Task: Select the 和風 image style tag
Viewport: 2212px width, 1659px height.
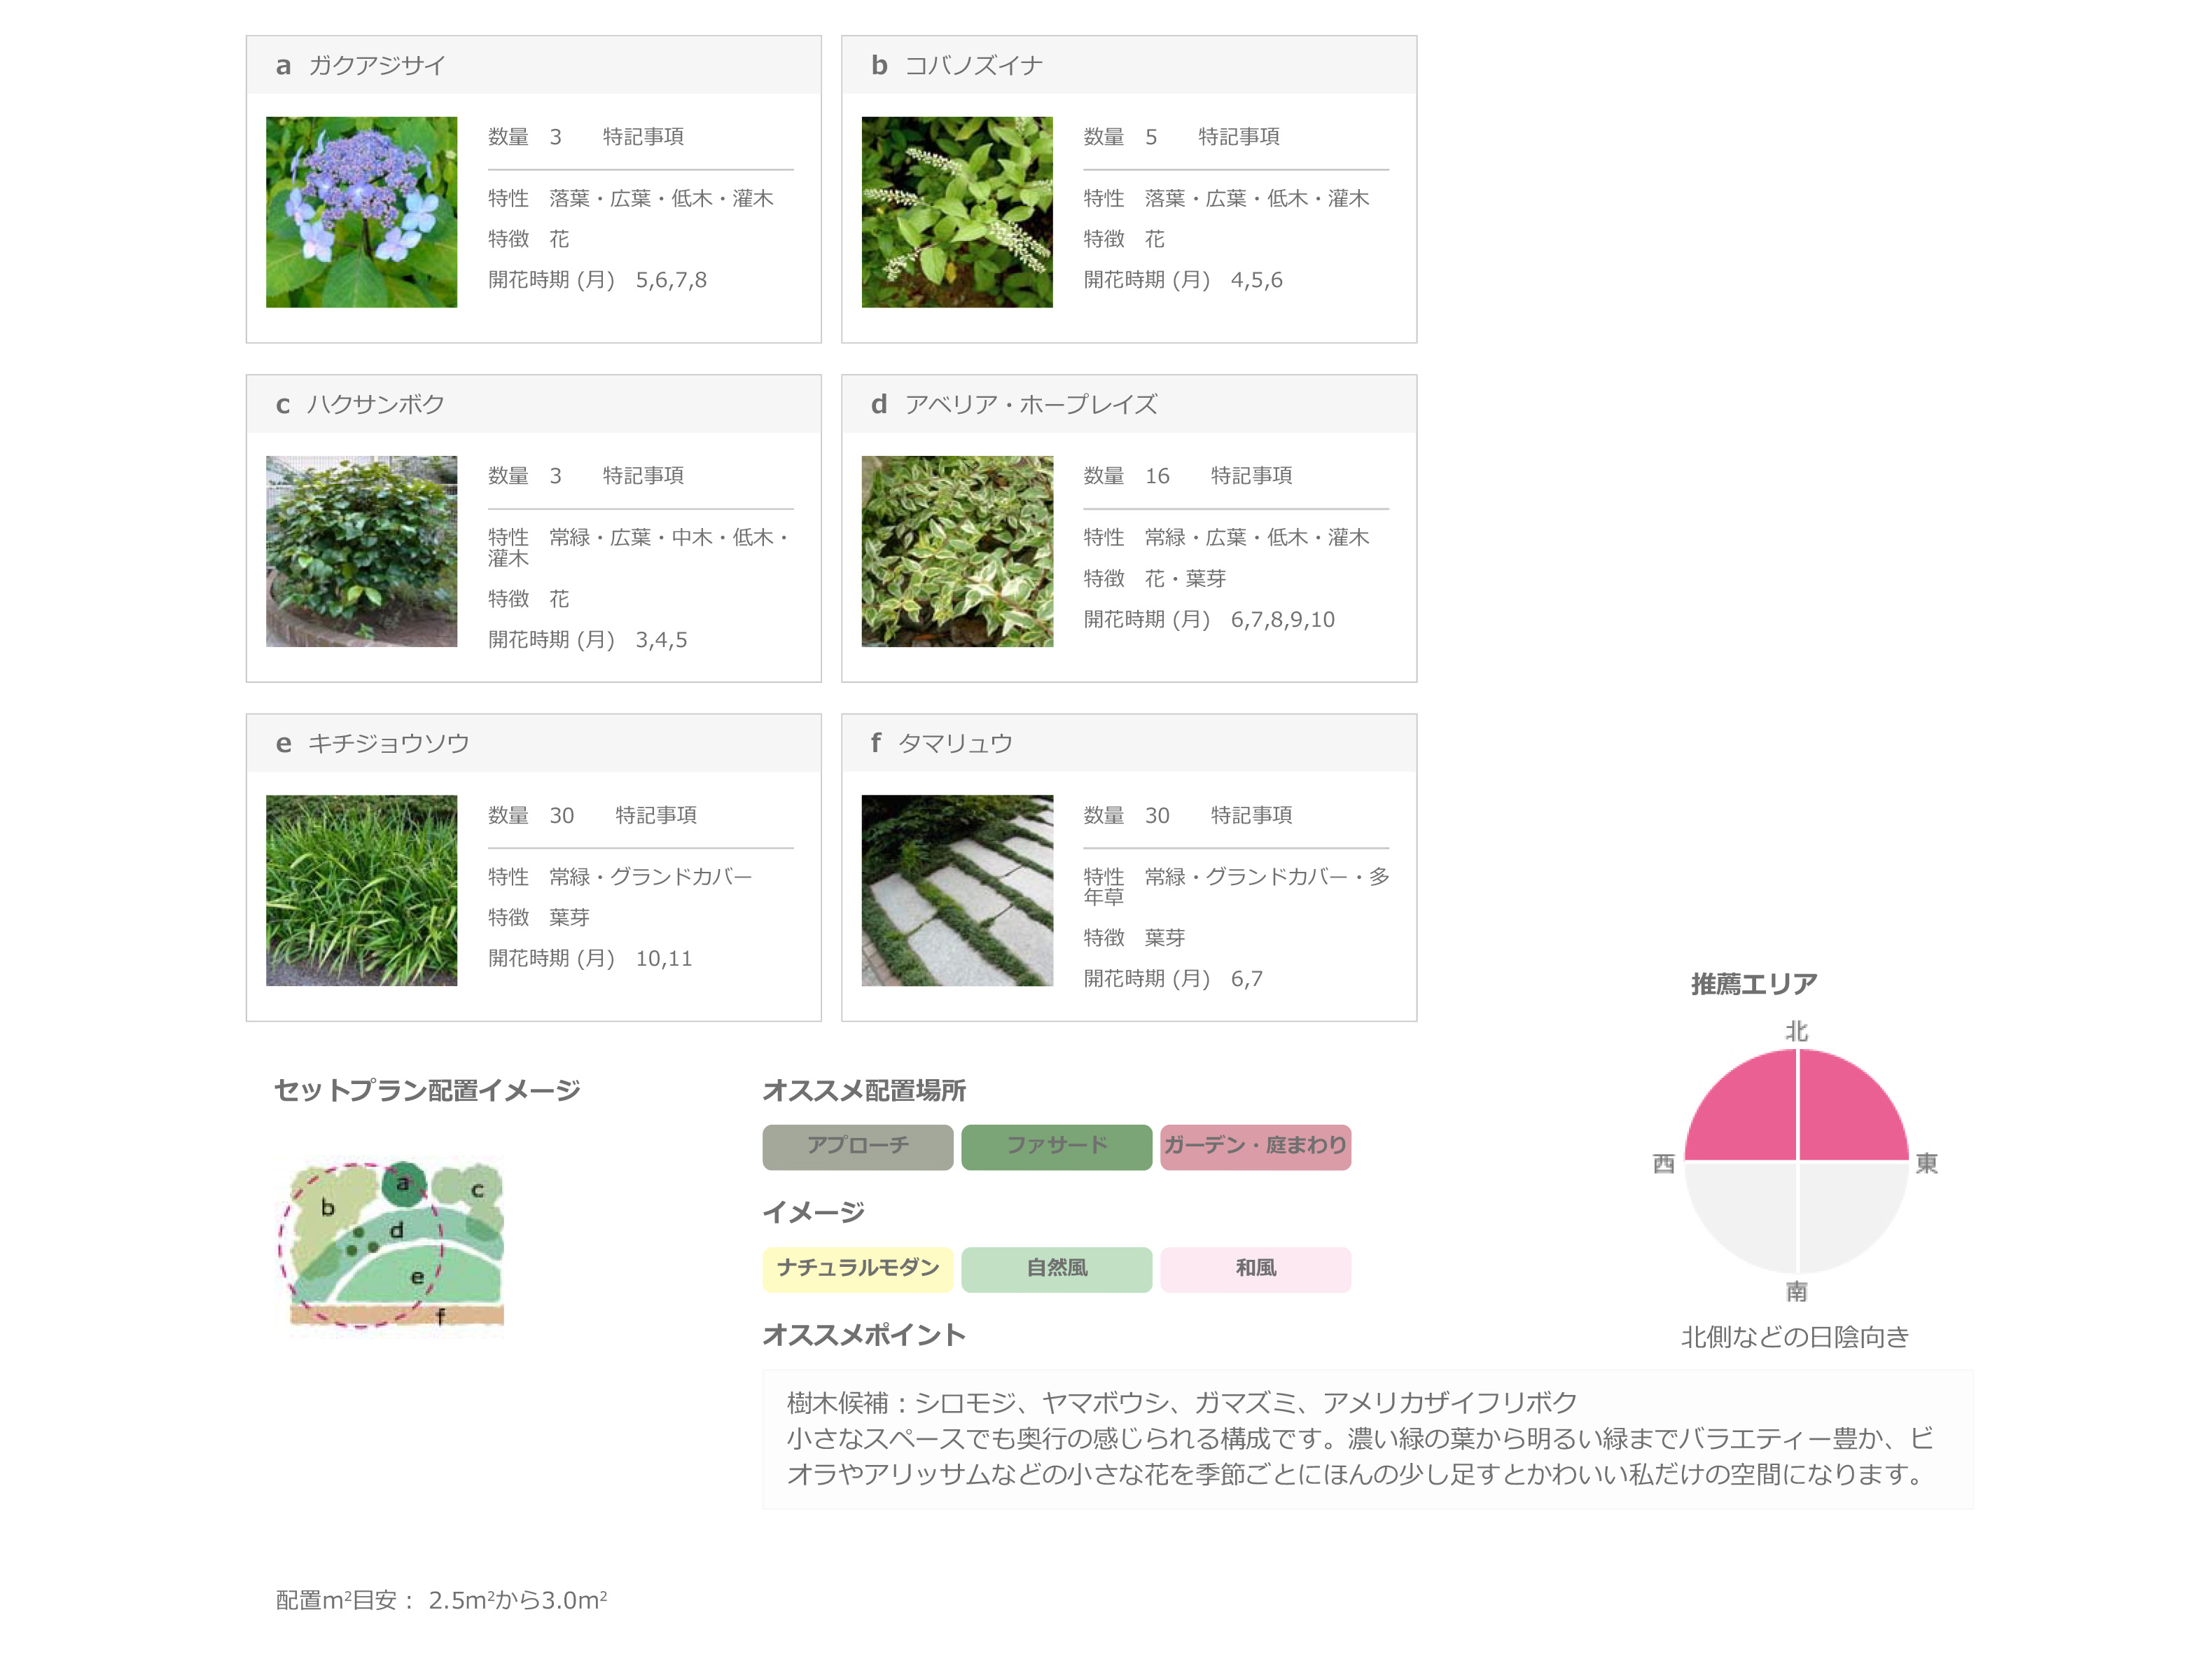Action: click(x=1255, y=1268)
